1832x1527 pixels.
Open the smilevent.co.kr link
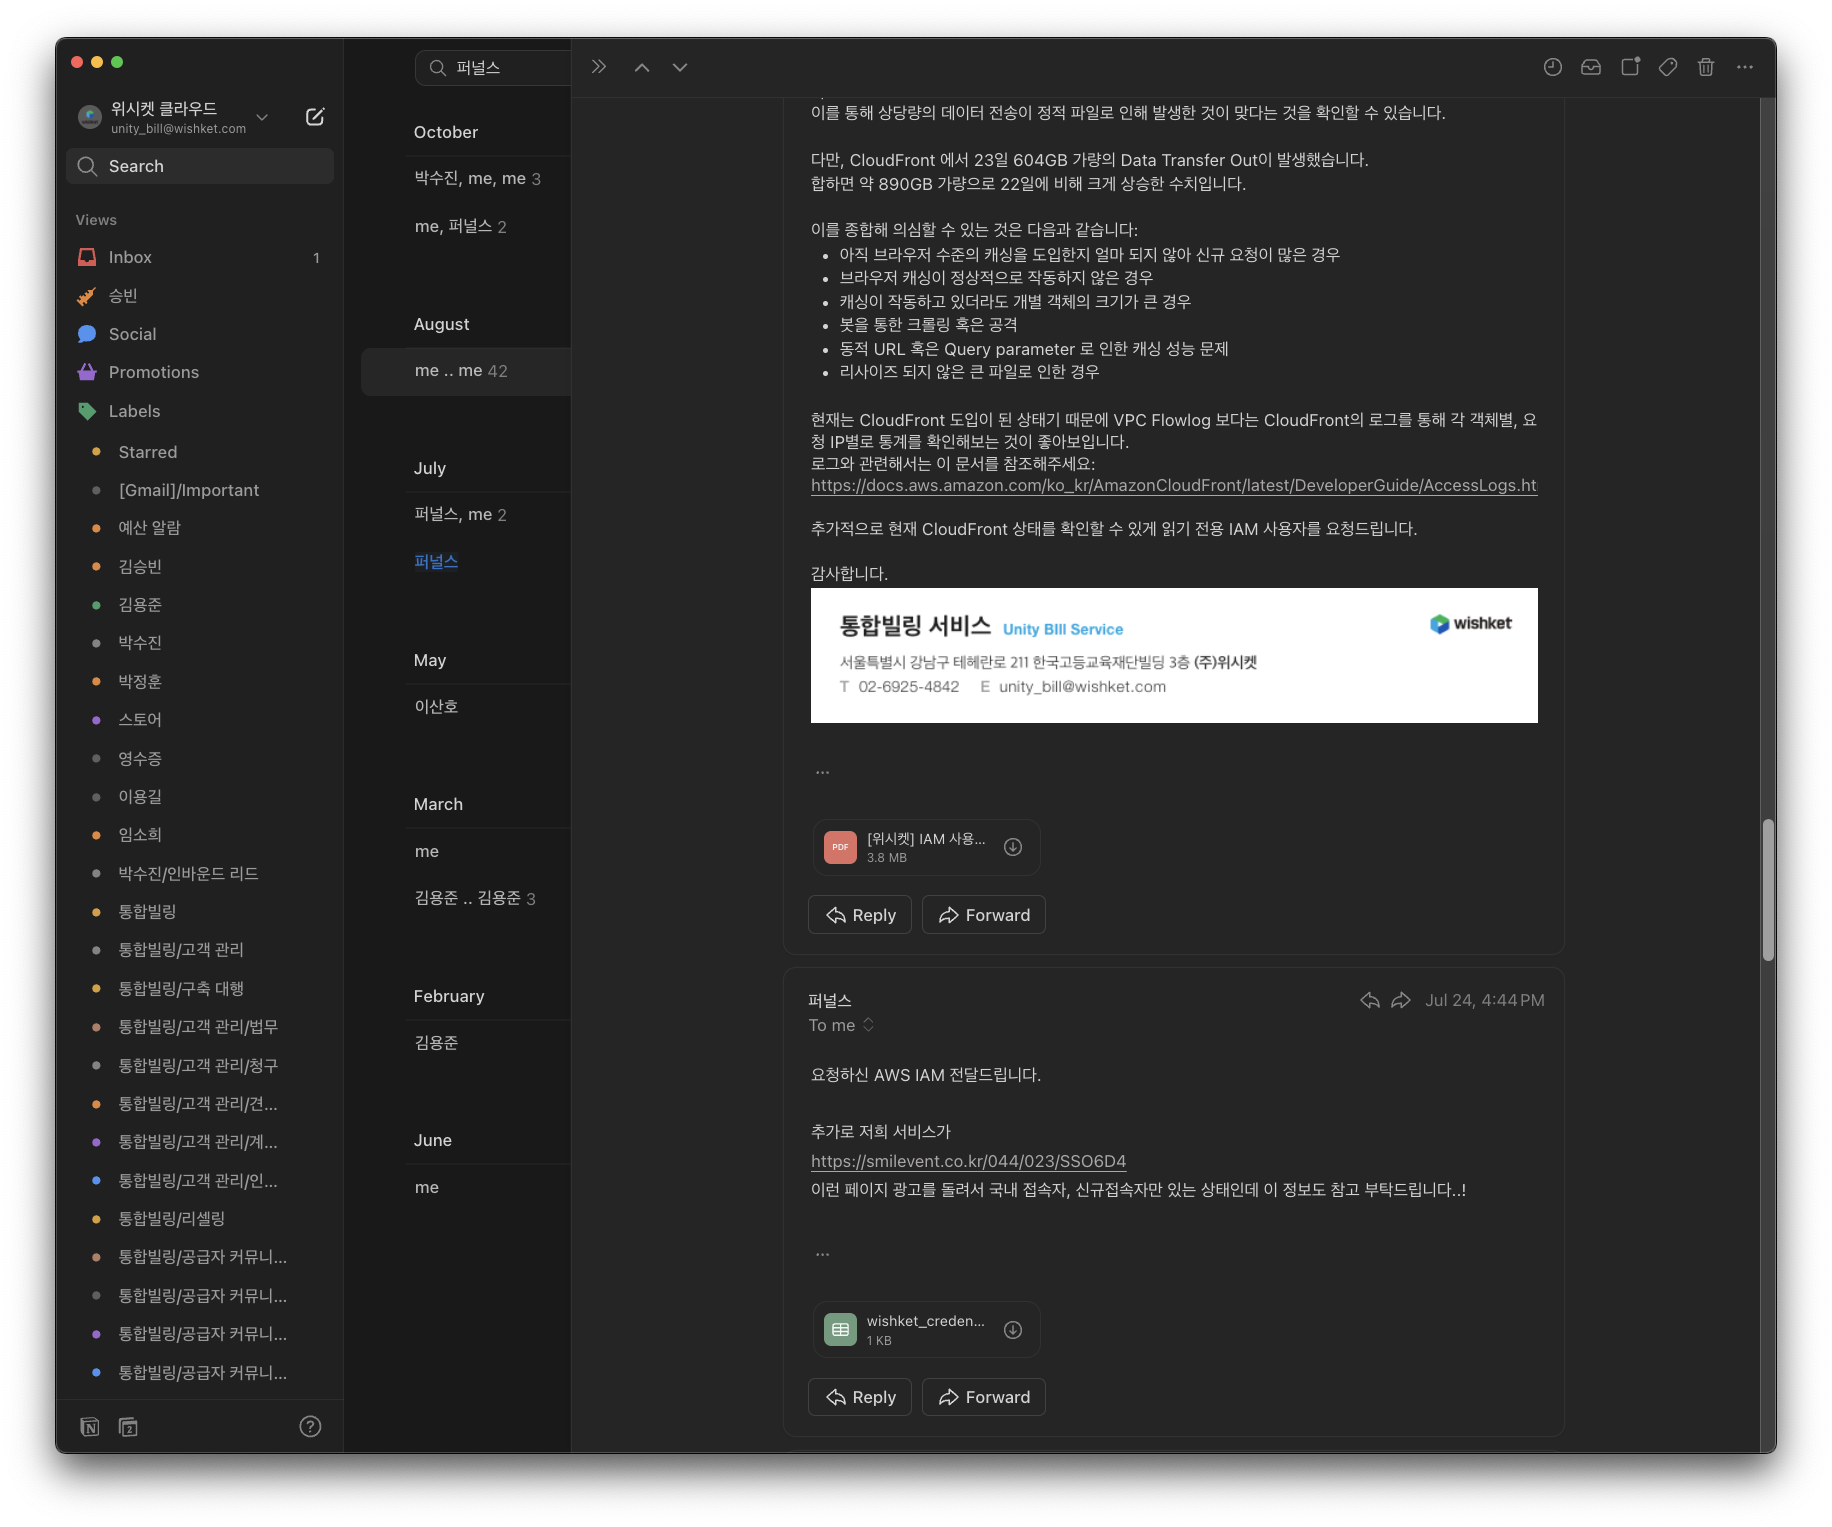(967, 1161)
